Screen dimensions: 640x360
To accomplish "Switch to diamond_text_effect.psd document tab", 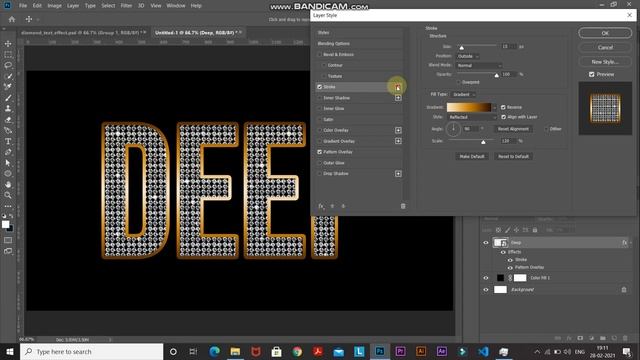I will click(x=84, y=32).
